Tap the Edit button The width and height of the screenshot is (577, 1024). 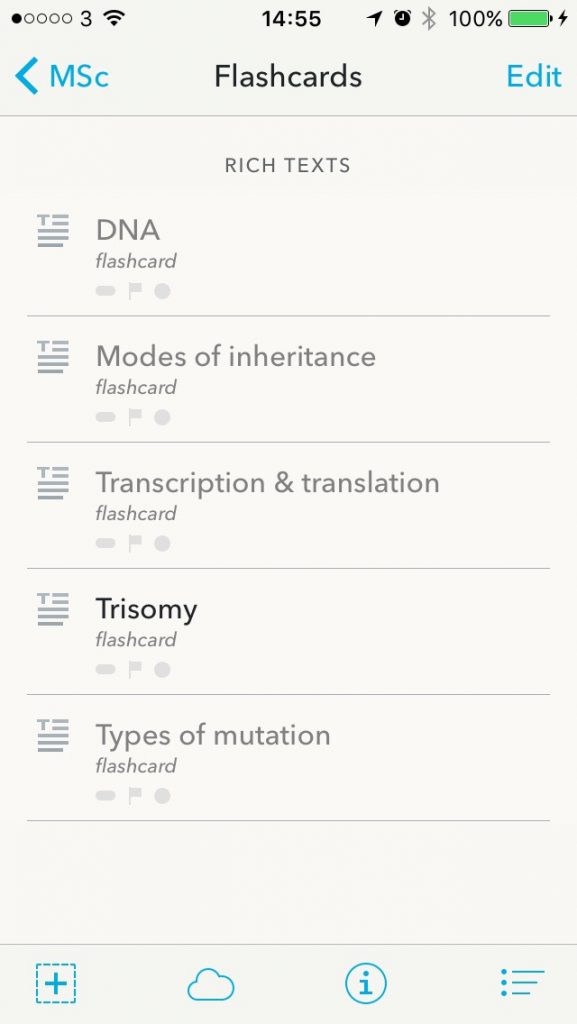[x=534, y=76]
